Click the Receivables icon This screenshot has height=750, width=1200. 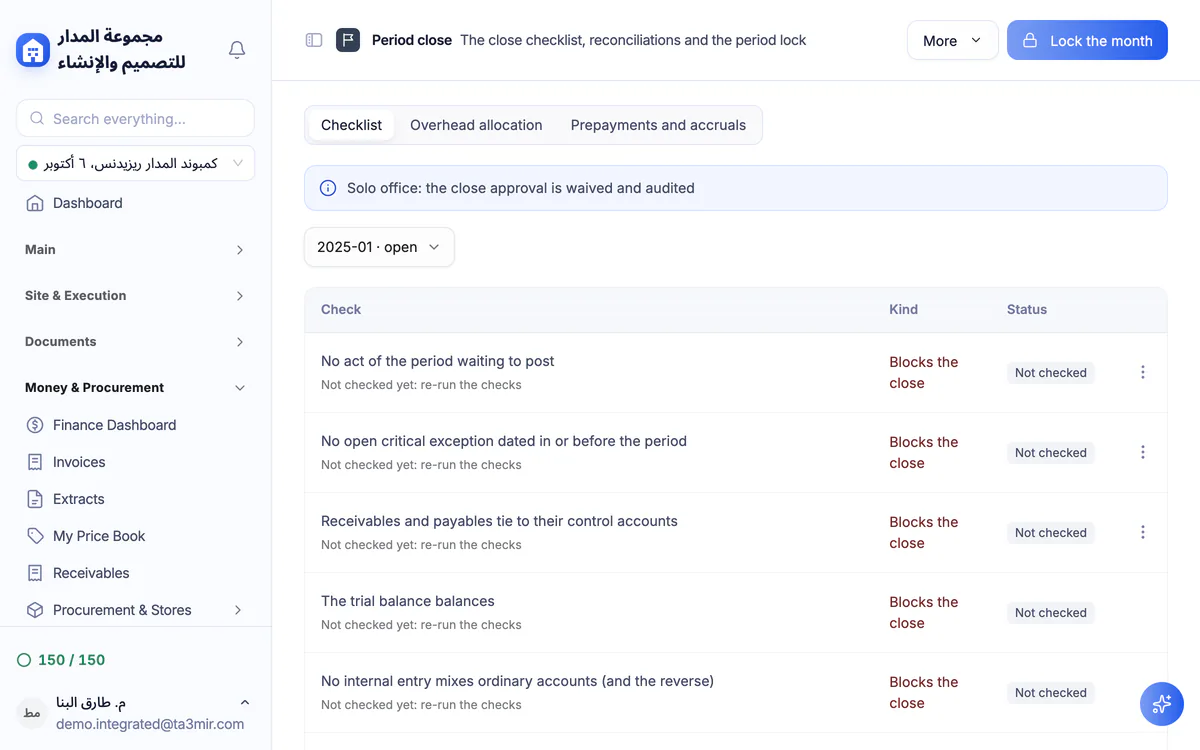35,573
